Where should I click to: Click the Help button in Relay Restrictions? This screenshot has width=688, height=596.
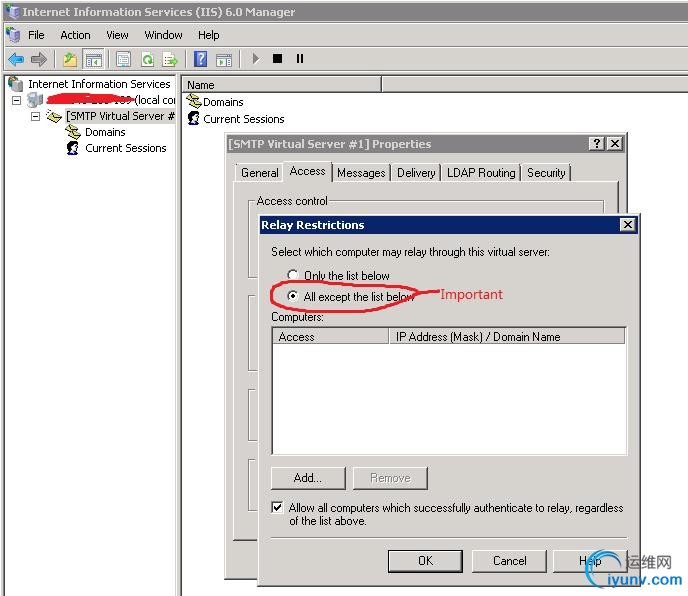point(590,561)
